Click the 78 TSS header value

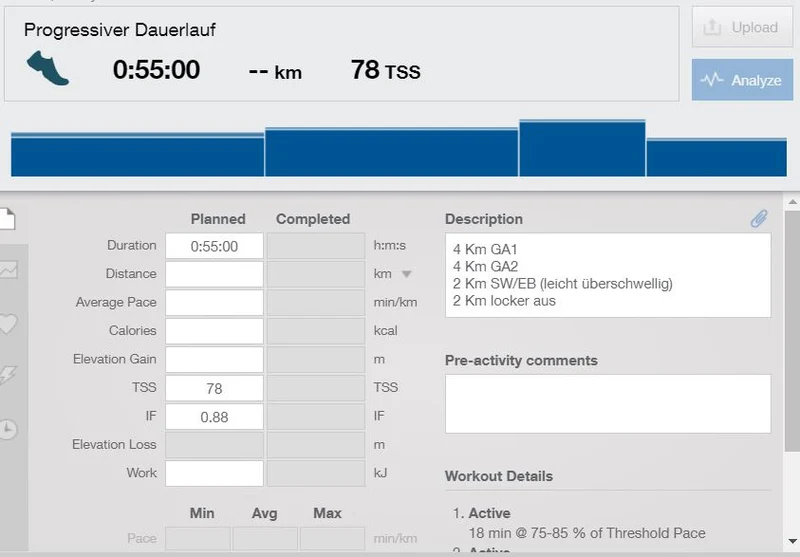pos(386,70)
